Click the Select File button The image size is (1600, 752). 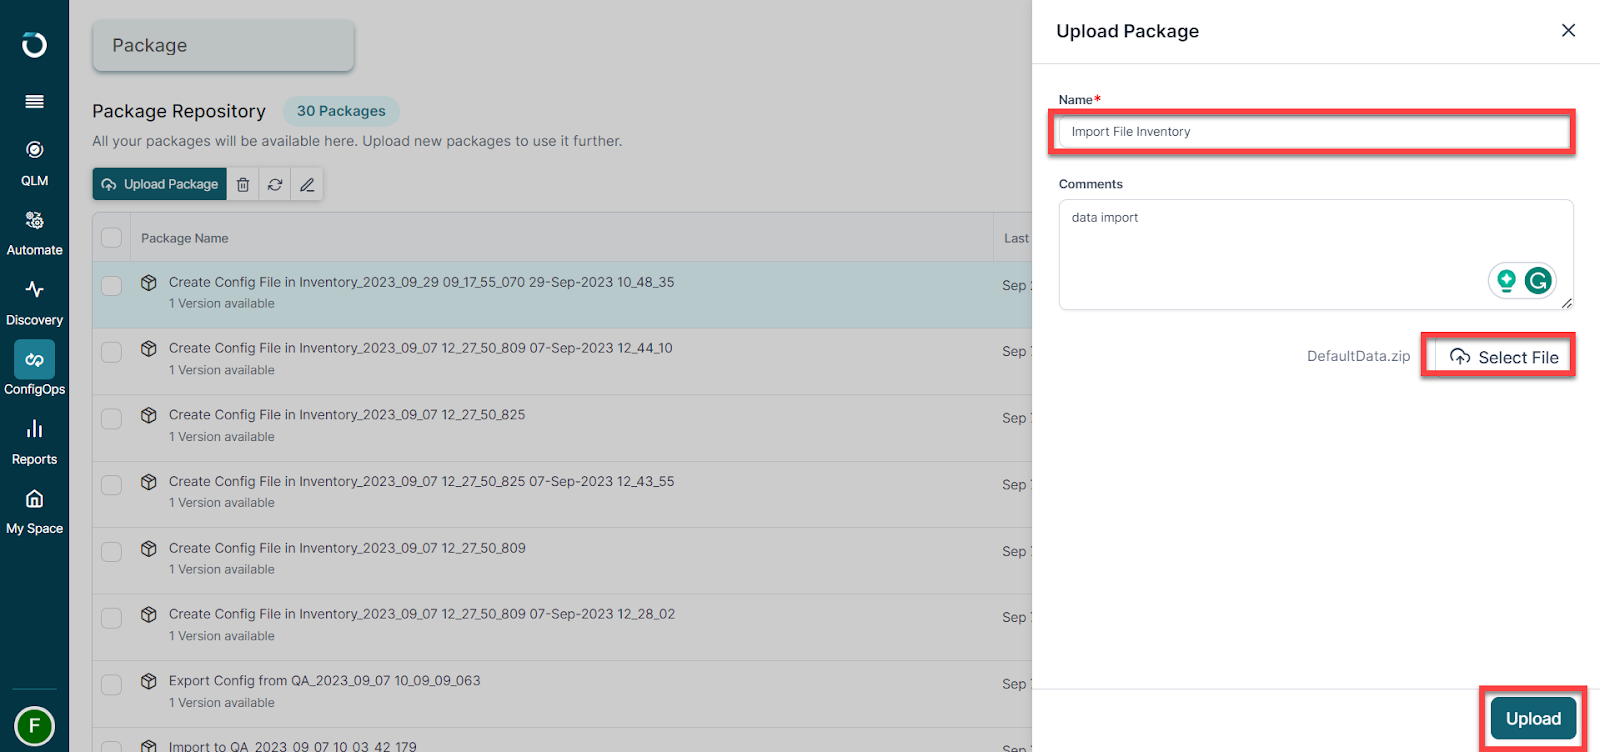(1503, 357)
